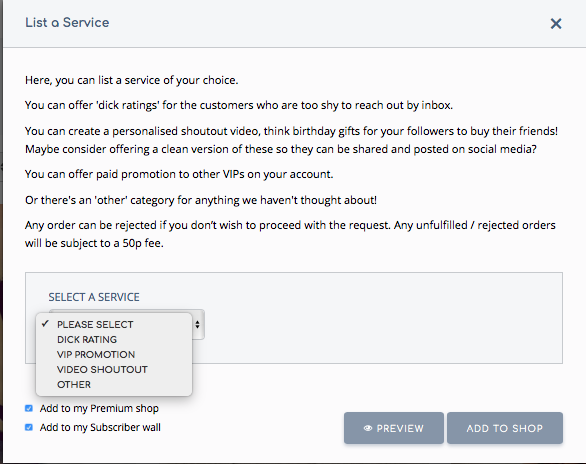586x464 pixels.
Task: Click the List a Service dialog title
Action: coord(67,22)
